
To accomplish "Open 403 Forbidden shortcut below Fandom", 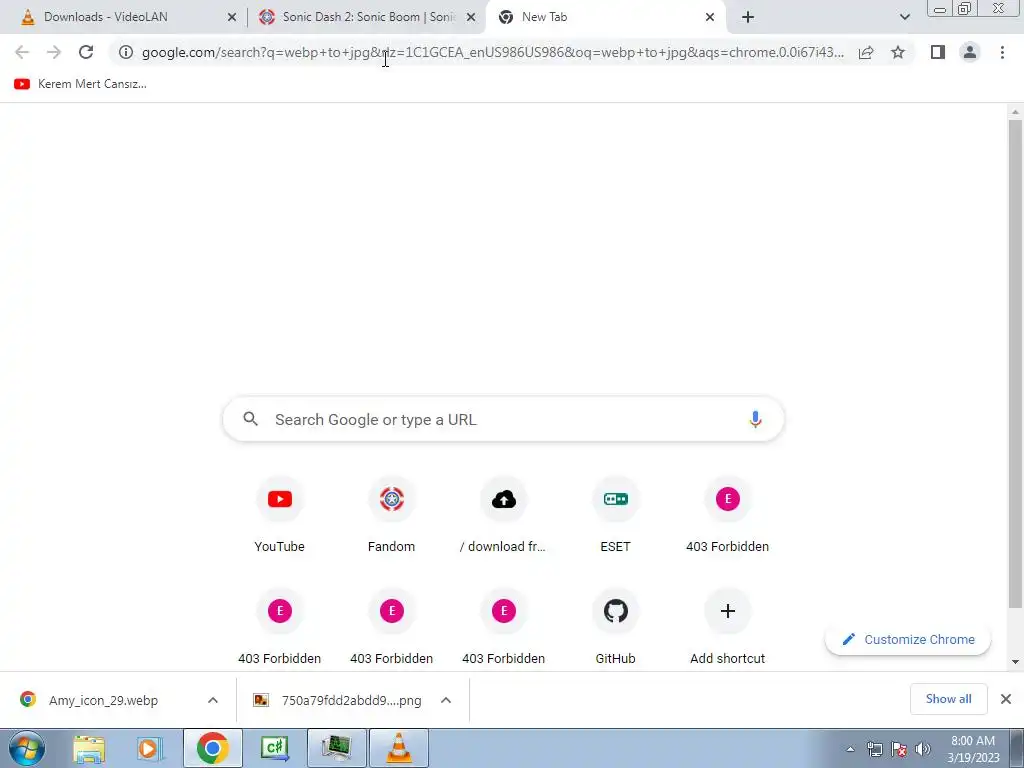I will pyautogui.click(x=391, y=628).
